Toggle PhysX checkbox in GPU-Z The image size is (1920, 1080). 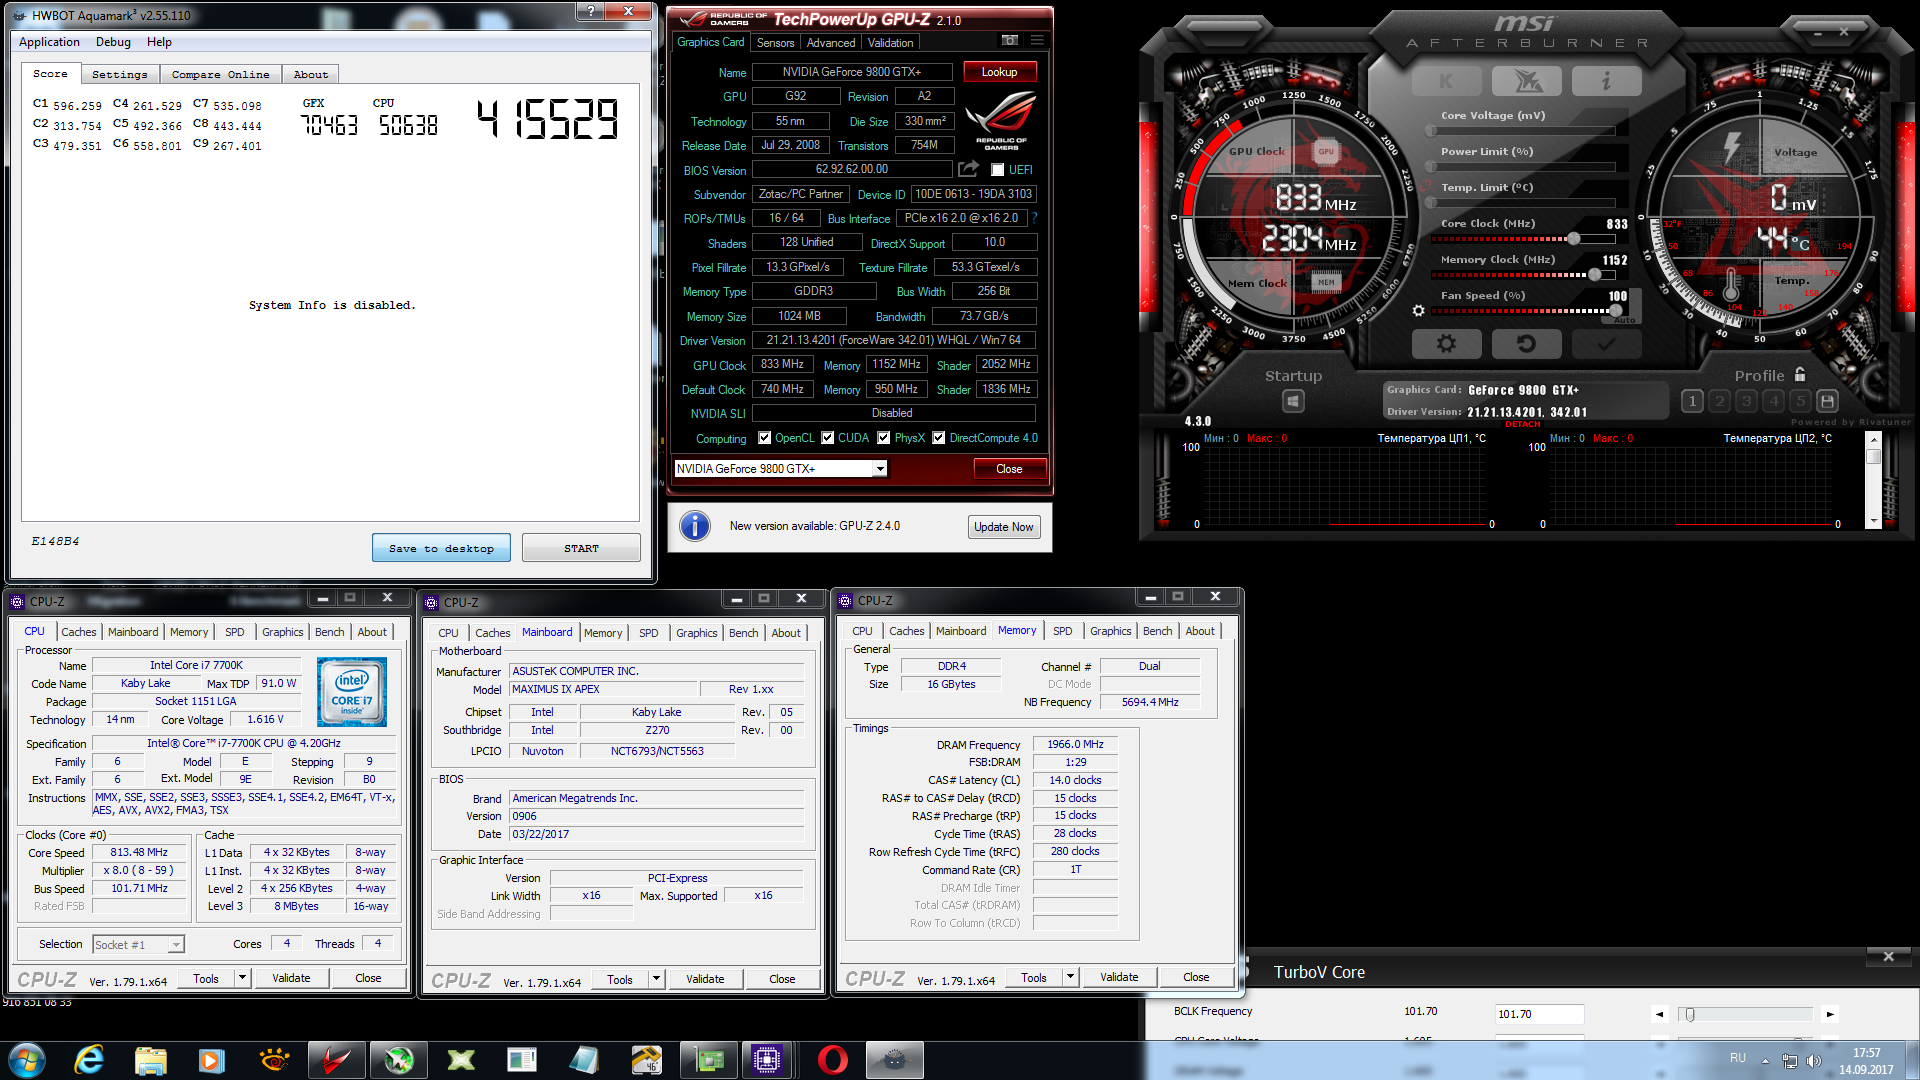[x=884, y=438]
